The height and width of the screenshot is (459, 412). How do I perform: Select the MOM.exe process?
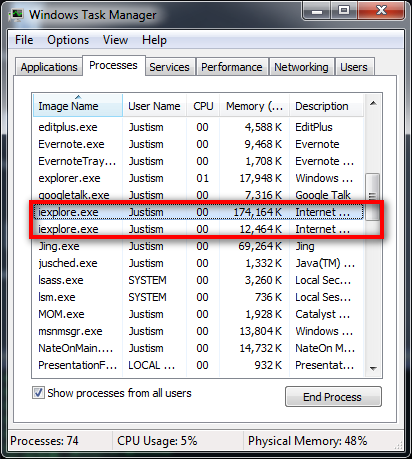point(198,314)
